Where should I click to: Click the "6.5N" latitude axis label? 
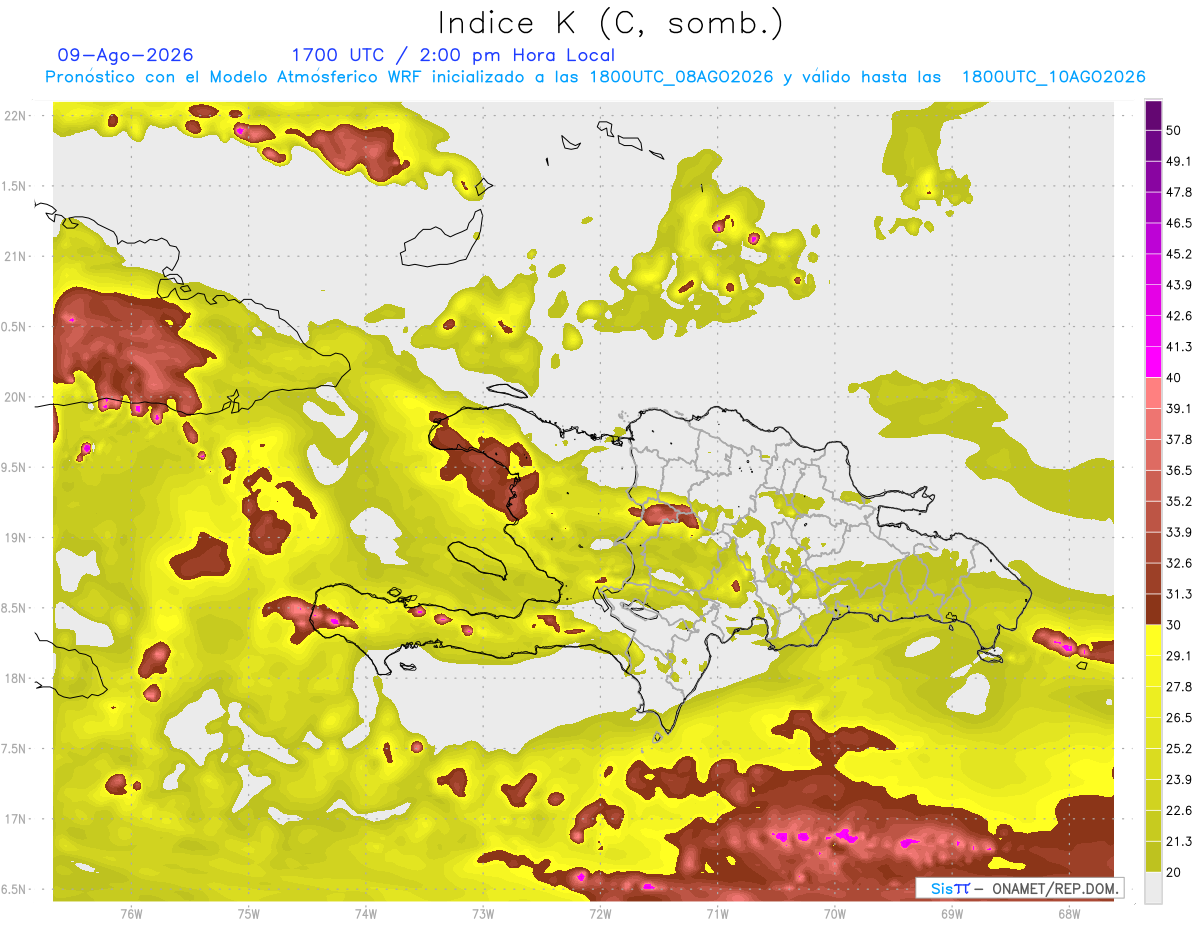[x=13, y=890]
